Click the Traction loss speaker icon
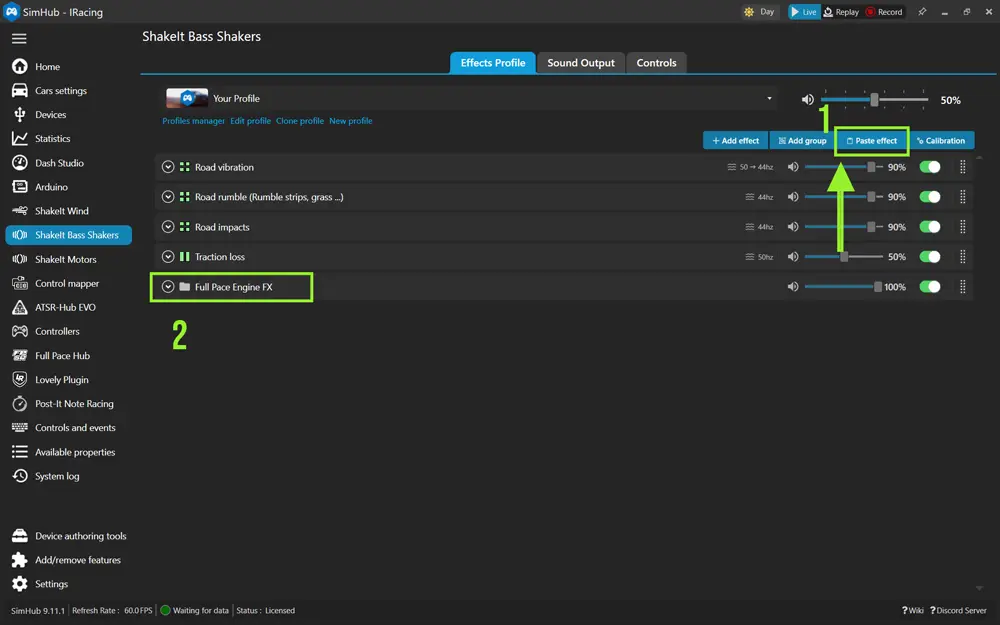The image size is (1000, 625). tap(793, 257)
